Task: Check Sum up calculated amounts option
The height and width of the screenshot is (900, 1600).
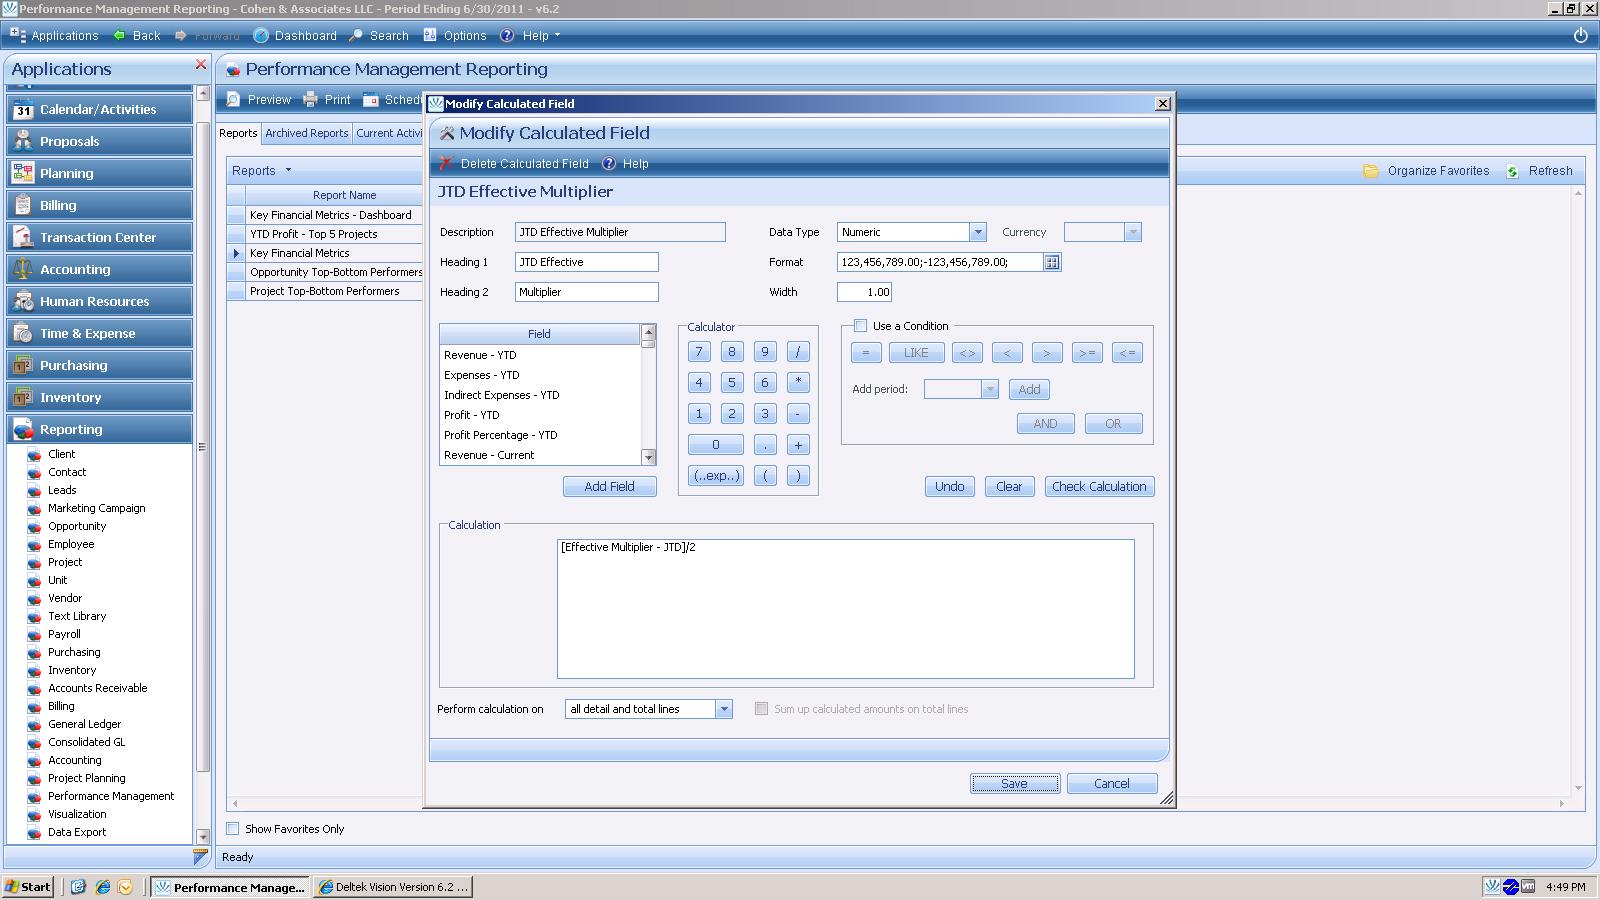Action: pyautogui.click(x=762, y=709)
